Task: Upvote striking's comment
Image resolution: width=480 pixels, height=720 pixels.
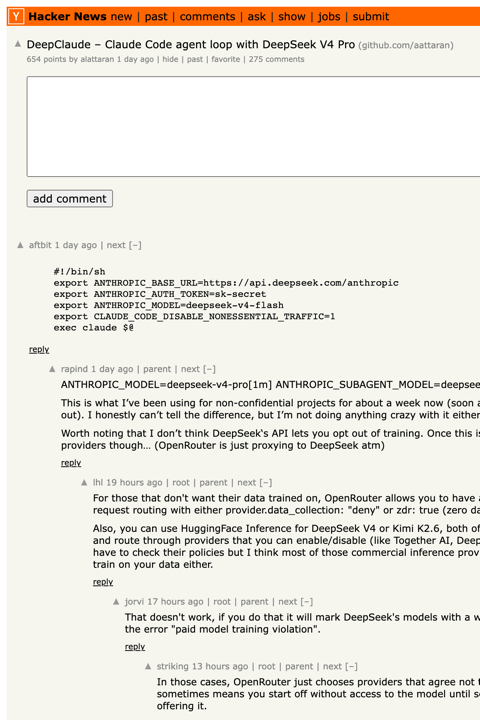Action: click(x=148, y=666)
